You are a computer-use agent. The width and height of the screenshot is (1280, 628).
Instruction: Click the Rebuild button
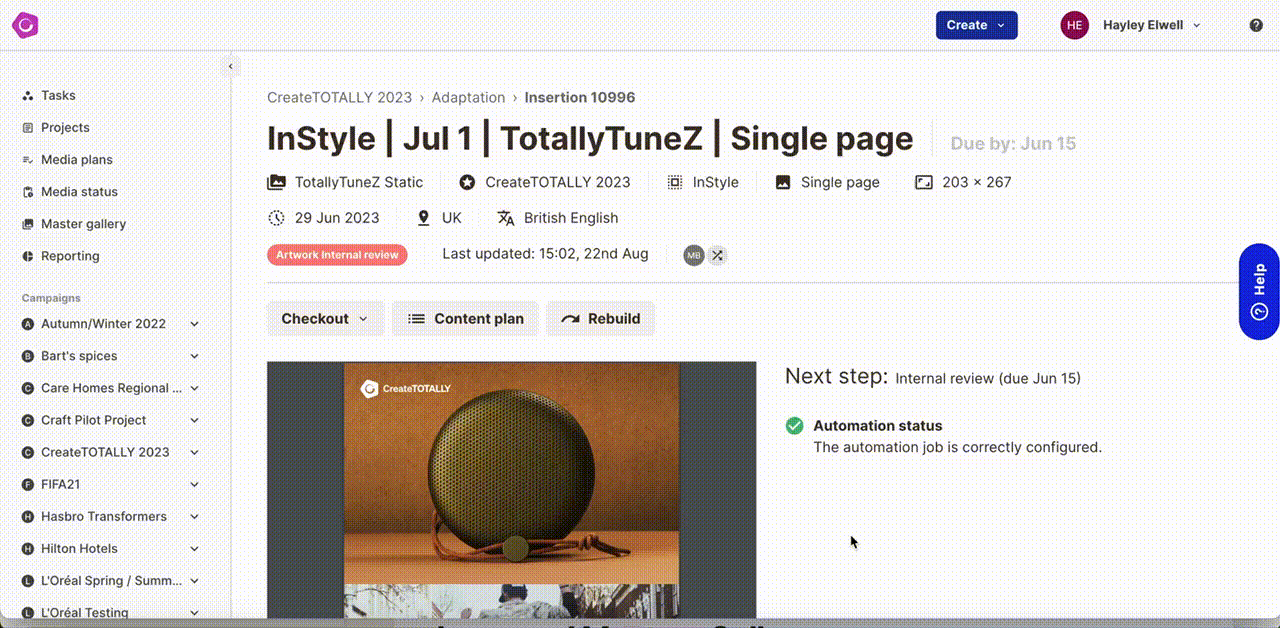(x=600, y=319)
